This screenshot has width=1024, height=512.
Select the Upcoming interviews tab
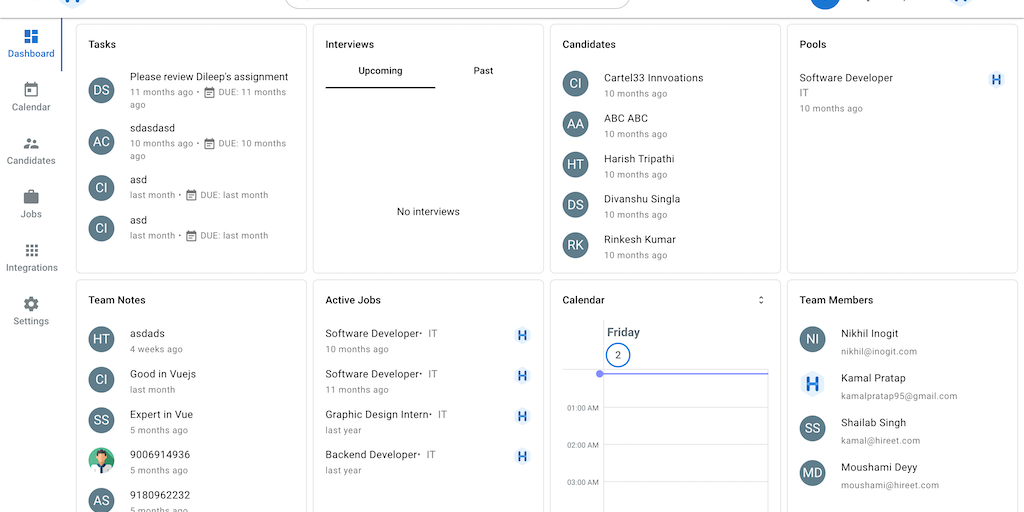[380, 71]
